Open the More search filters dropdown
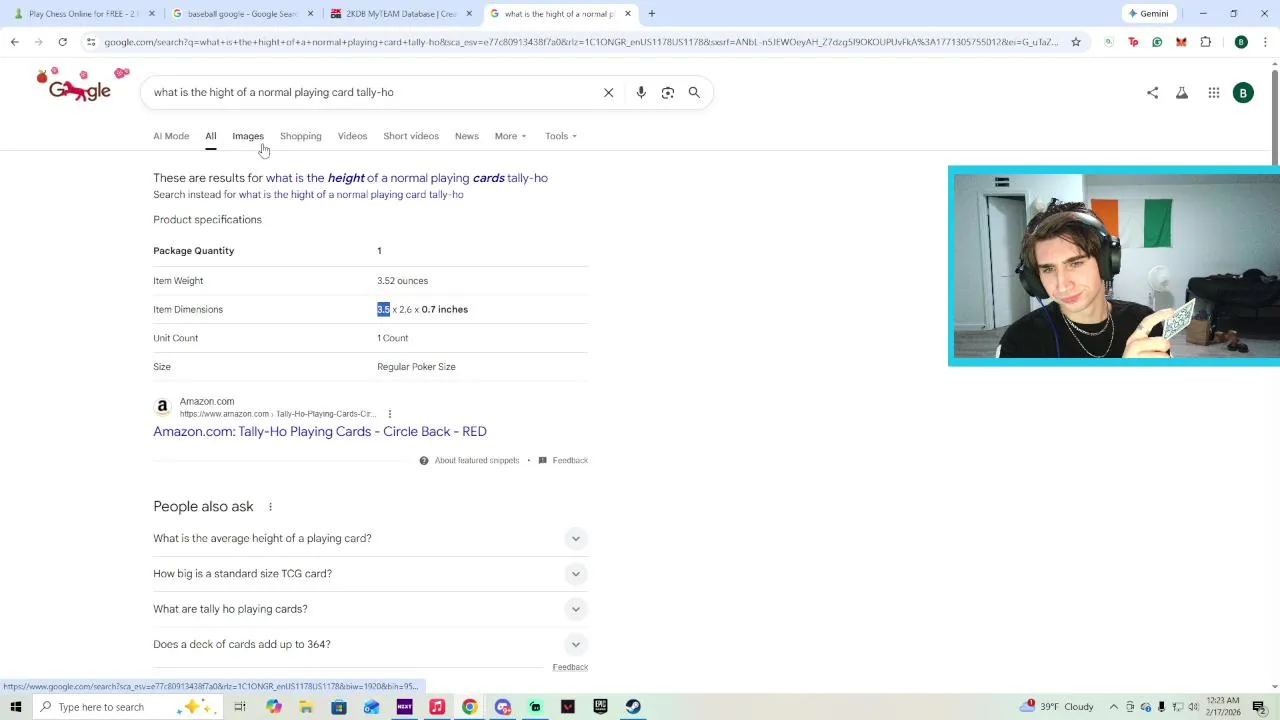Screen dimensions: 1280x720 click(x=510, y=136)
